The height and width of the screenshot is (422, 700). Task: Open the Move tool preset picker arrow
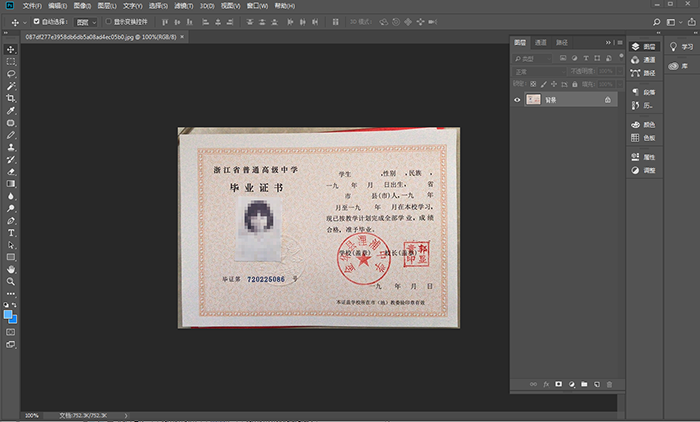click(25, 22)
